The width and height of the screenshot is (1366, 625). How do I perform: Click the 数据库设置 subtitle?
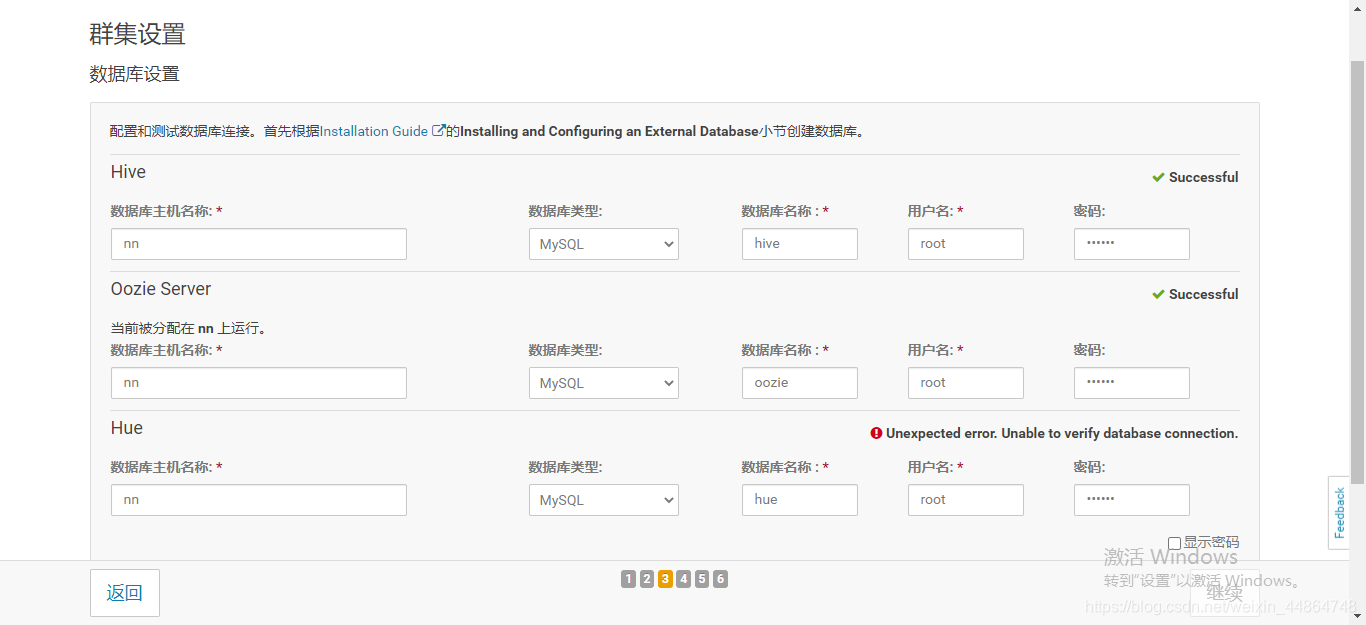coord(135,74)
